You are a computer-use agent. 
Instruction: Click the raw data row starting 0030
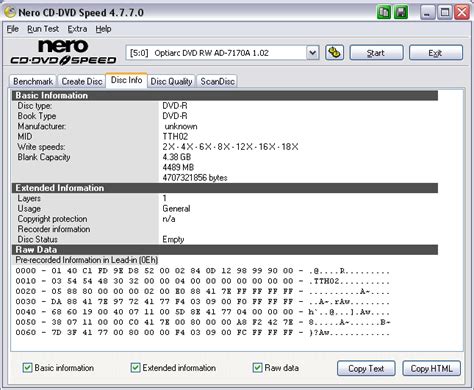tap(203, 302)
